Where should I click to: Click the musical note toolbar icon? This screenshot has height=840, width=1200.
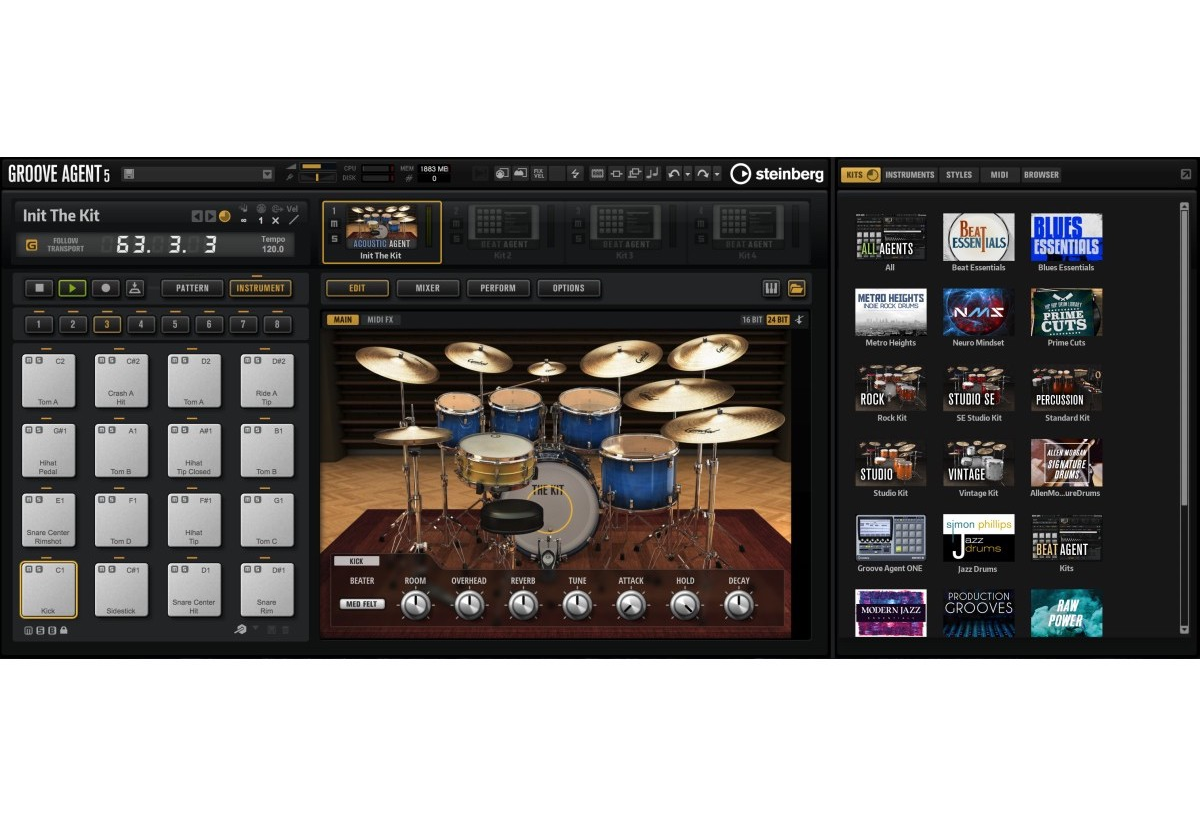click(x=653, y=173)
